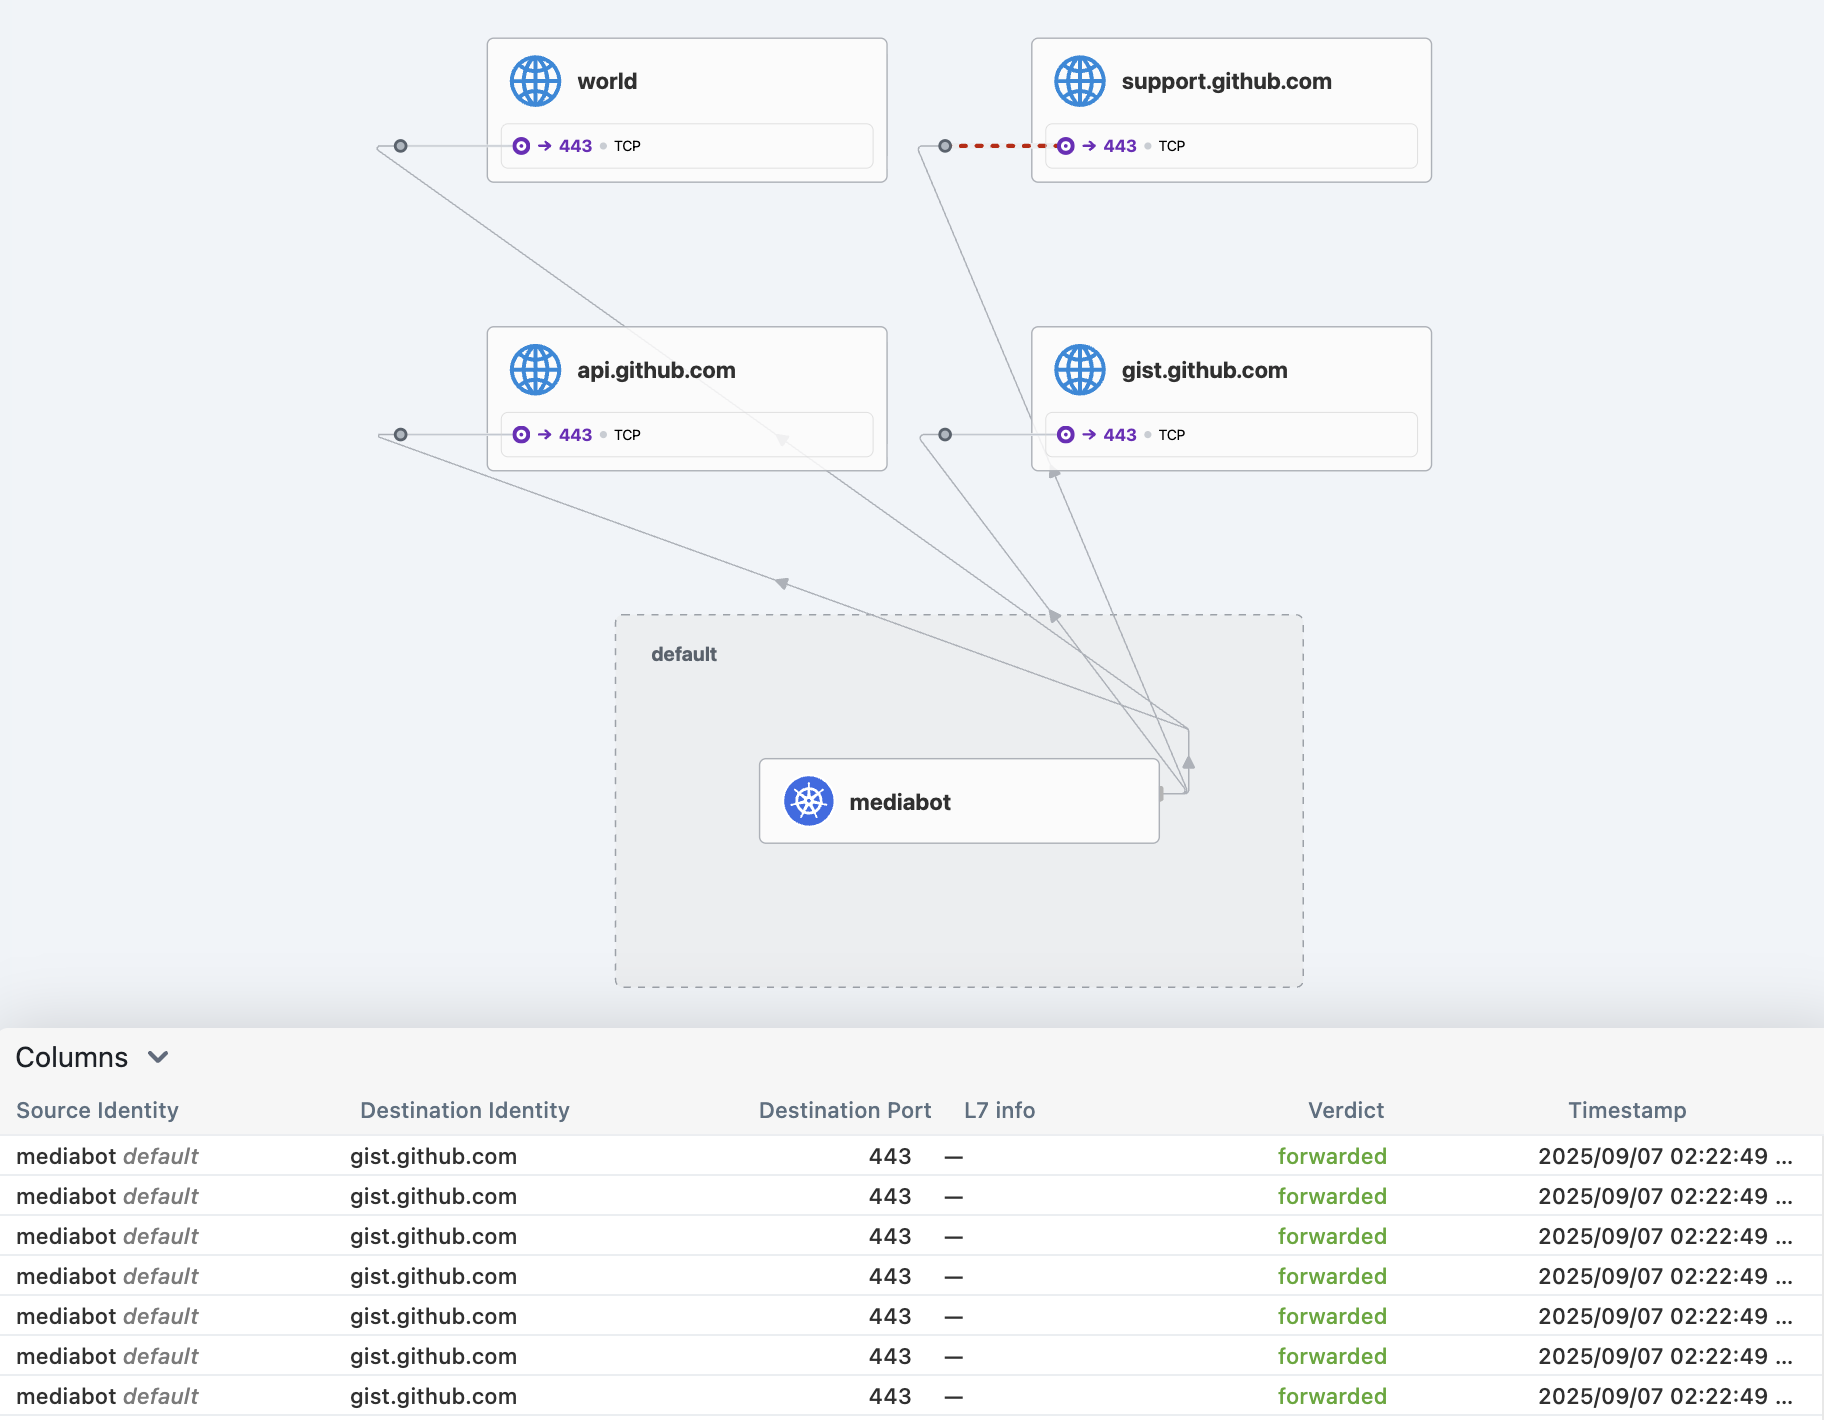Screen dimensions: 1824x1420
Task: Select the support.github.com card title
Action: click(x=1227, y=81)
